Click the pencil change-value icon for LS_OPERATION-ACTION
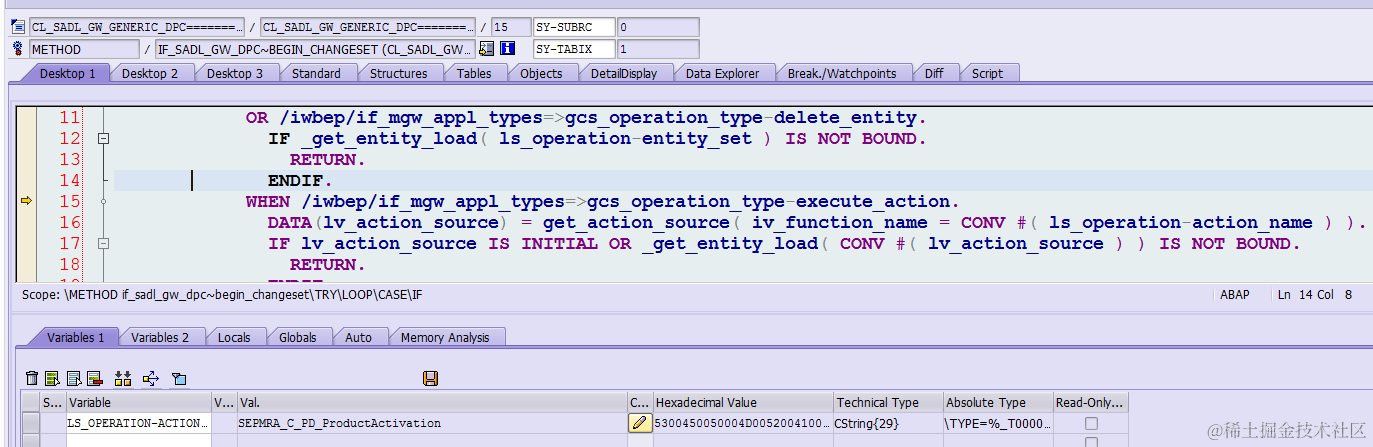Screen dimensions: 1373x447 (640, 423)
